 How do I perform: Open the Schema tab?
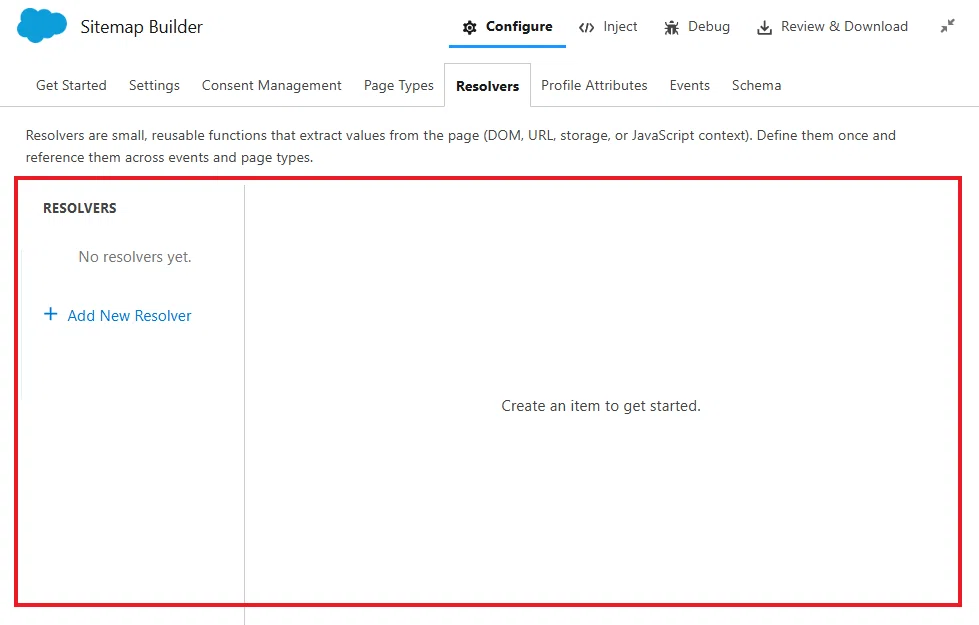point(757,86)
